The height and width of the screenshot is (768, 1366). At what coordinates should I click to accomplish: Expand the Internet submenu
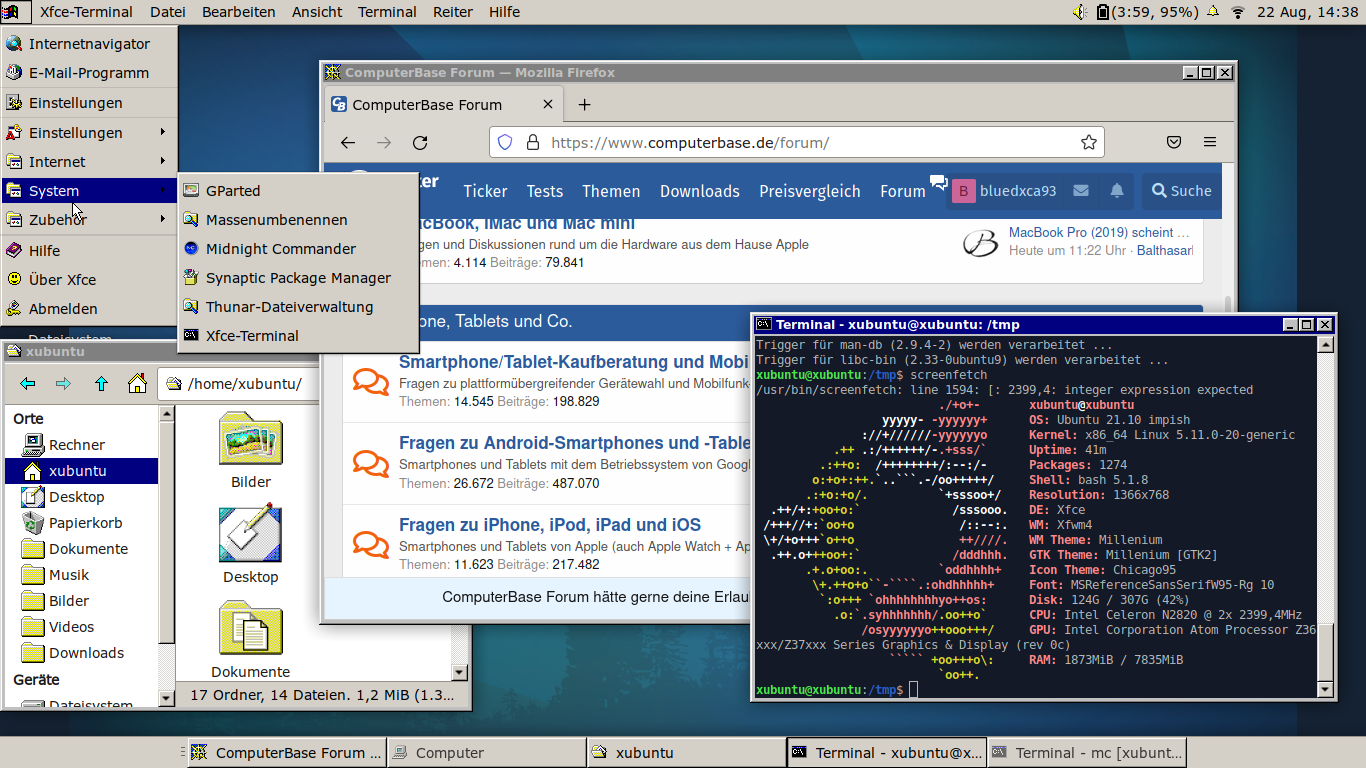(x=89, y=162)
